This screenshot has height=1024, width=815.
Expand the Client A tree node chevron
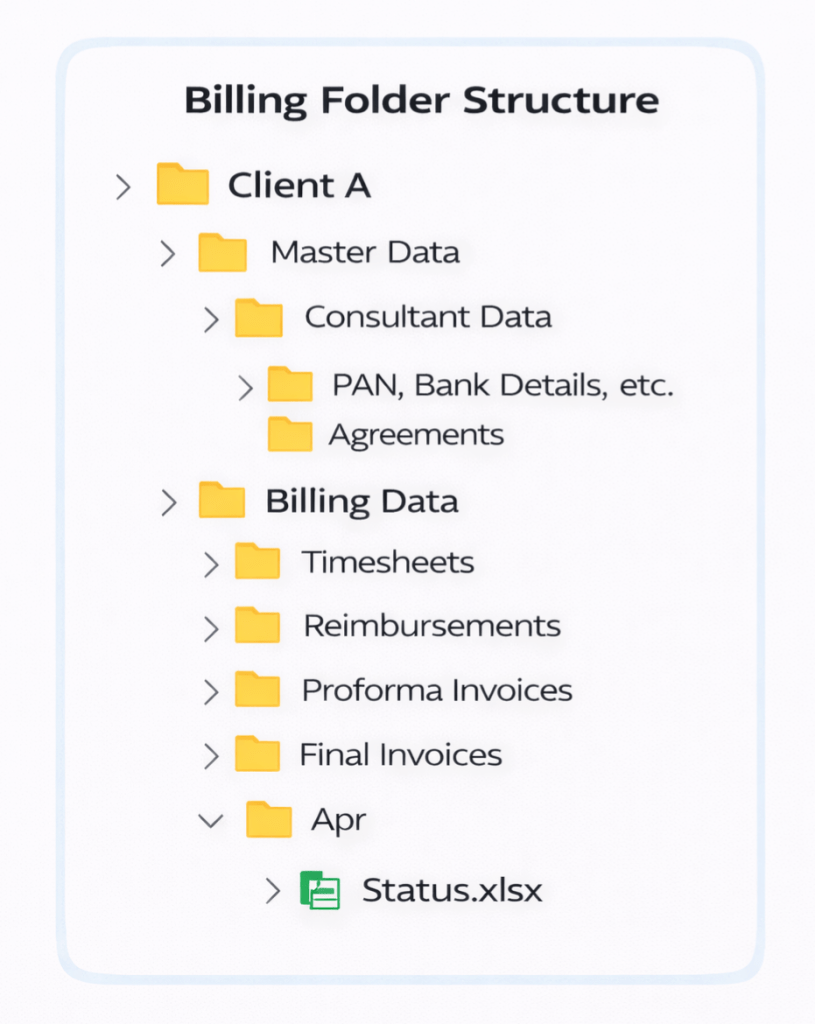pos(123,186)
